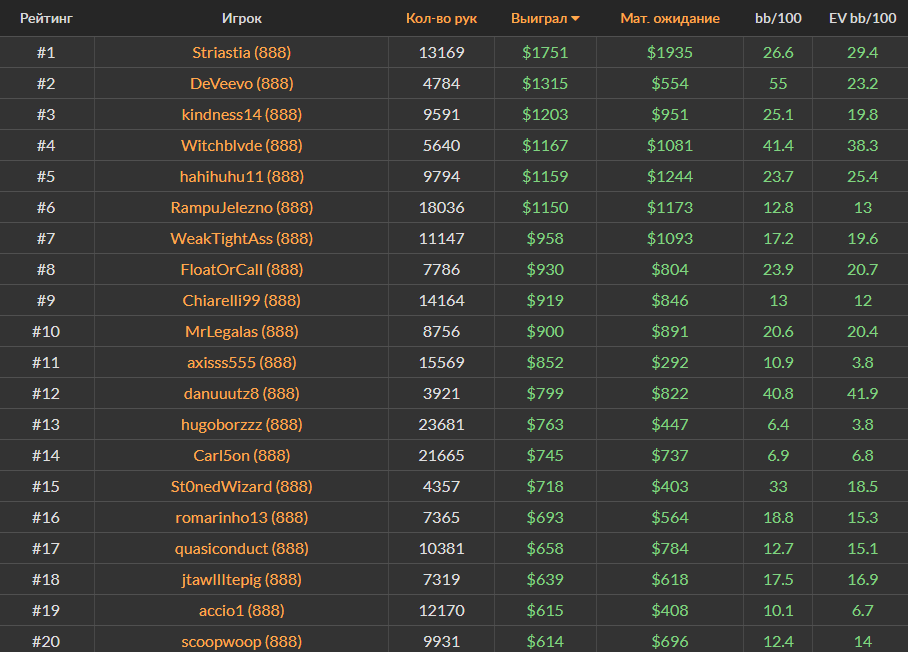The width and height of the screenshot is (908, 652).
Task: Click the Рейтинг column header
Action: pyautogui.click(x=46, y=18)
